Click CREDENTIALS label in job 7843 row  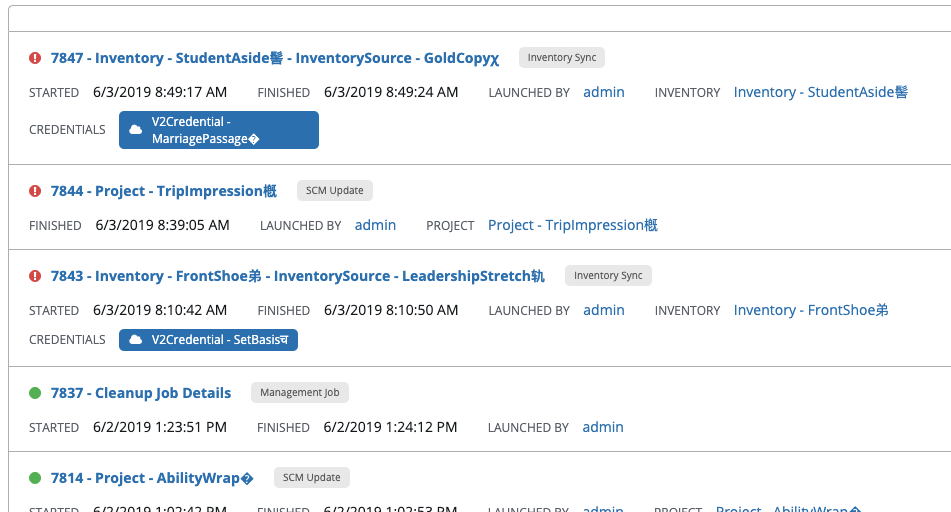67,340
